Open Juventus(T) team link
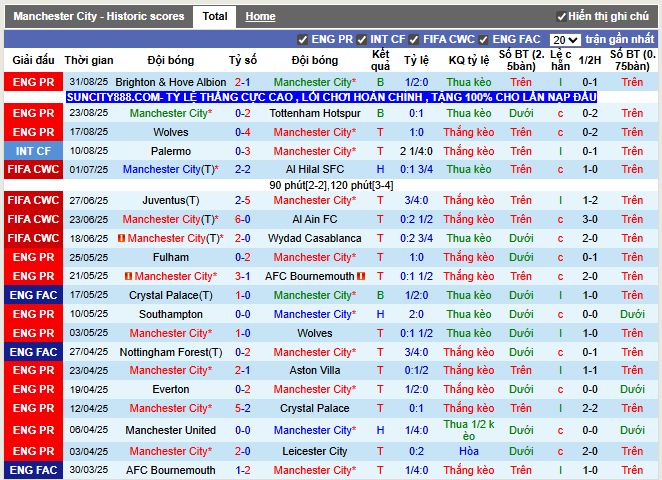This screenshot has height=480, width=662. pyautogui.click(x=171, y=200)
